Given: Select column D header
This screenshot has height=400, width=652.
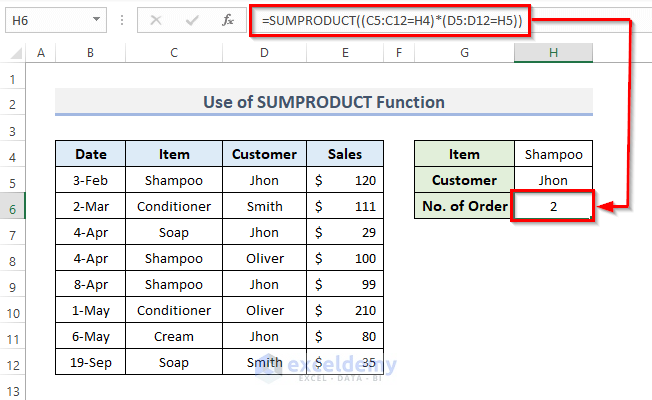Looking at the screenshot, I should pyautogui.click(x=264, y=53).
